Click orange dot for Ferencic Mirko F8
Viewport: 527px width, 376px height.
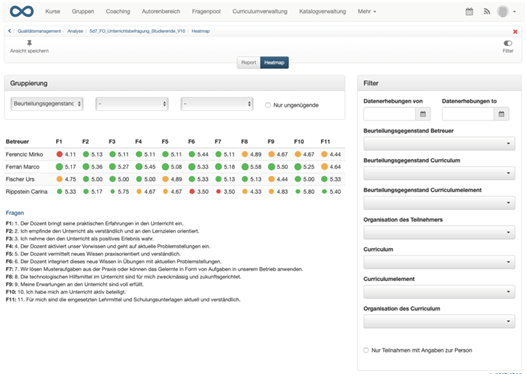pyautogui.click(x=245, y=154)
